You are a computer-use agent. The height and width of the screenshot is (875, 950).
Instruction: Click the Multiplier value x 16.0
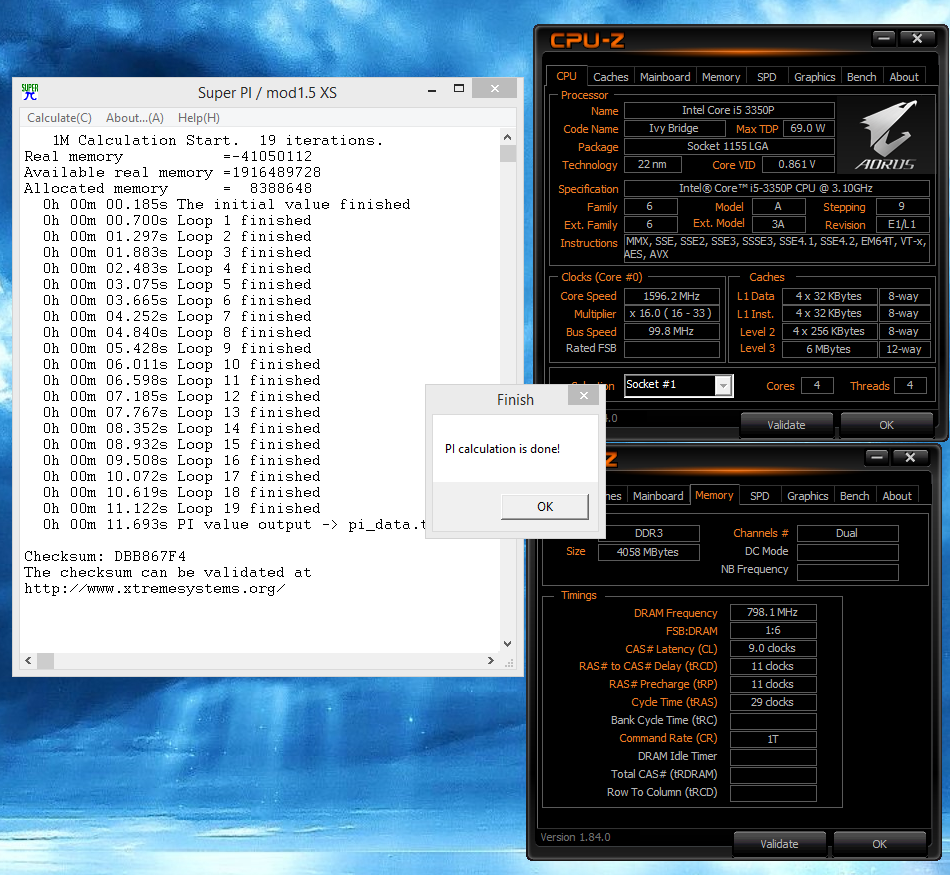pyautogui.click(x=671, y=313)
